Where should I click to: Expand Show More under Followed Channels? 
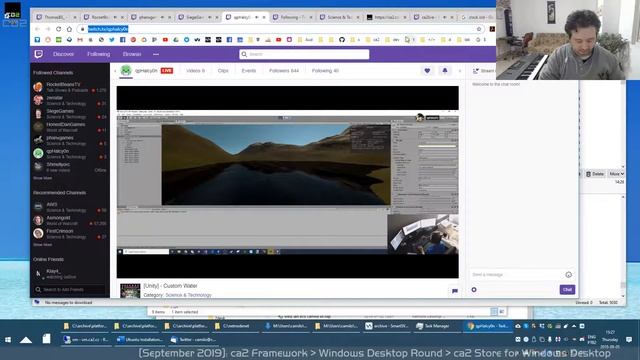42,178
